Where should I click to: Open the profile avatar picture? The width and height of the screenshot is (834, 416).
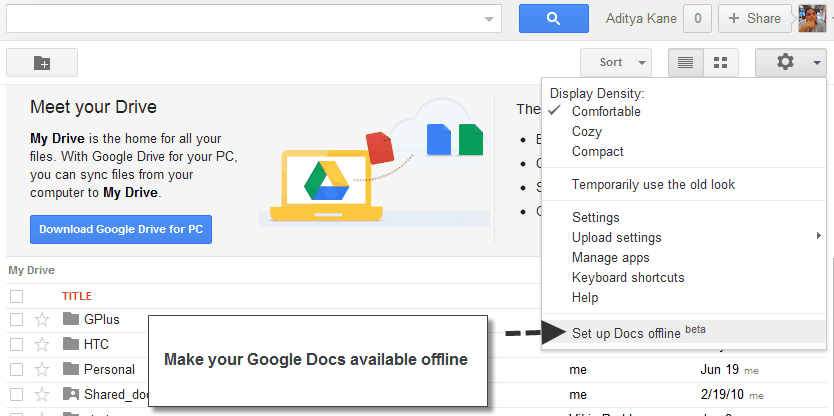coord(812,19)
